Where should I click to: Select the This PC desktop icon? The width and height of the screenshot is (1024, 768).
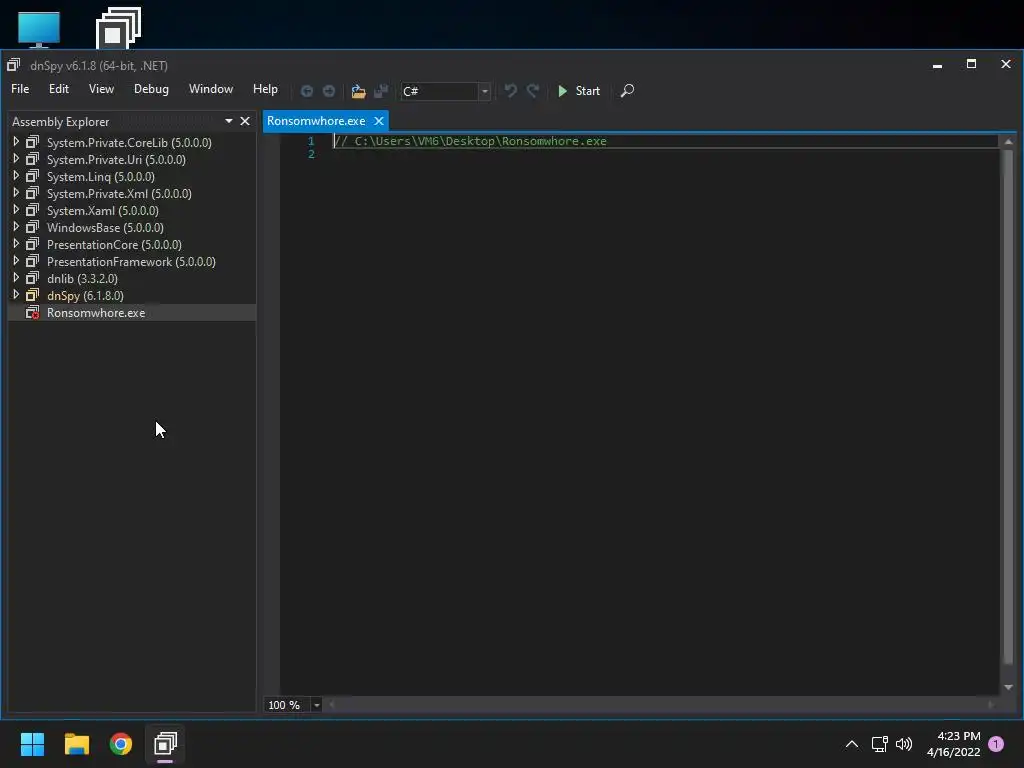pyautogui.click(x=39, y=29)
